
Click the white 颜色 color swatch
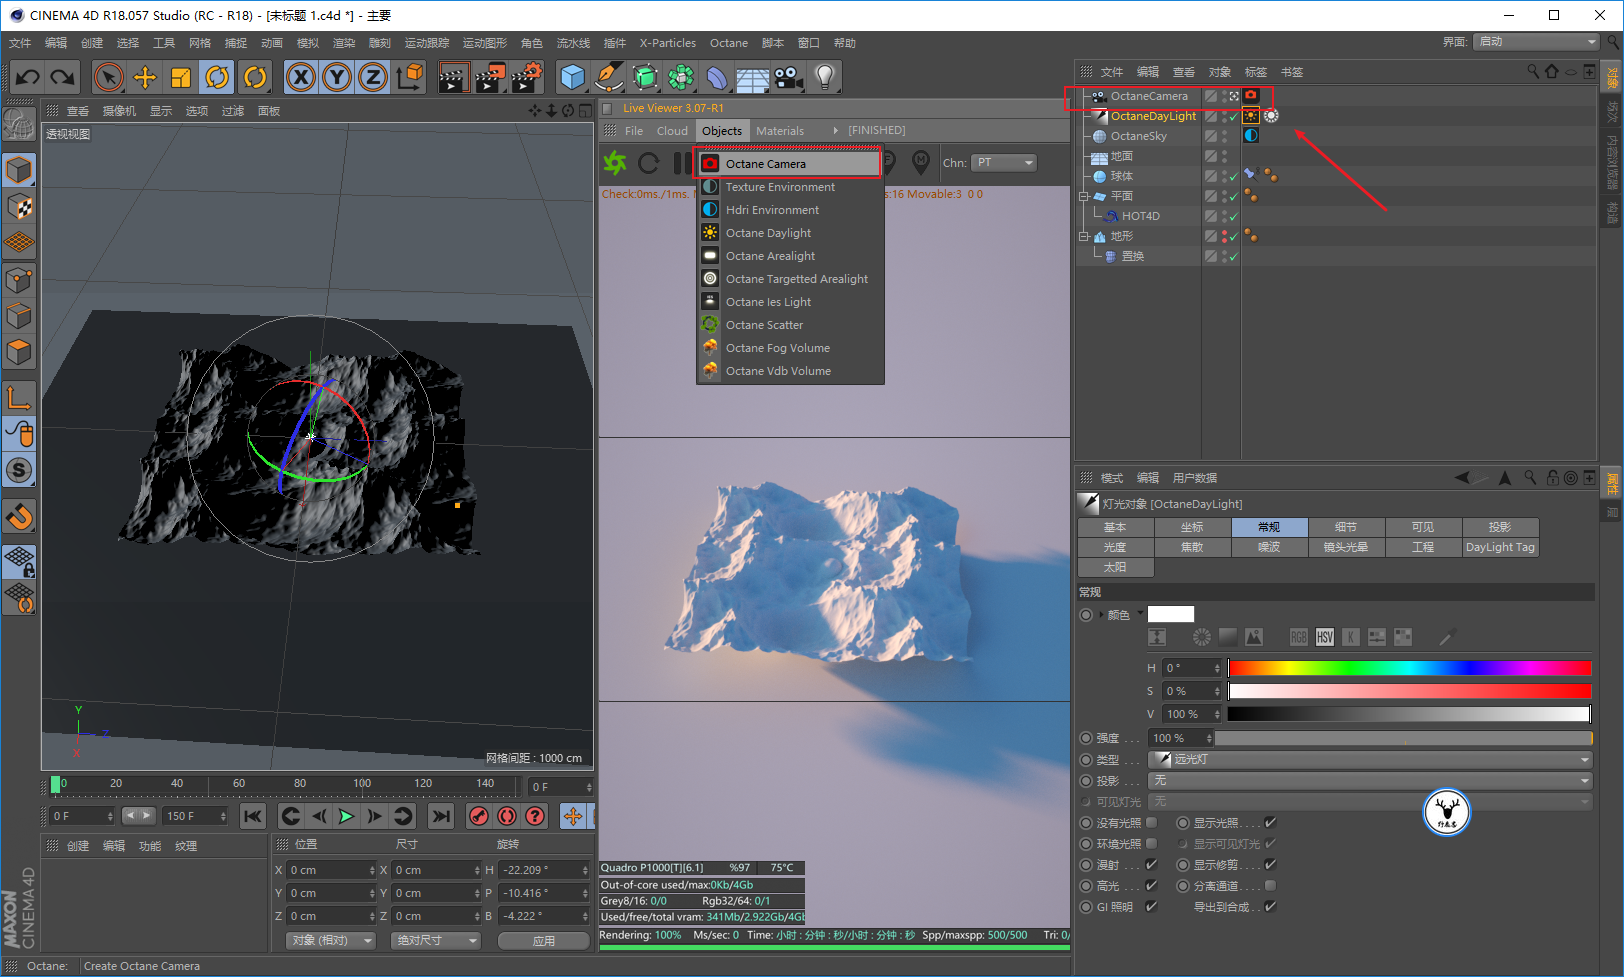coord(1171,614)
